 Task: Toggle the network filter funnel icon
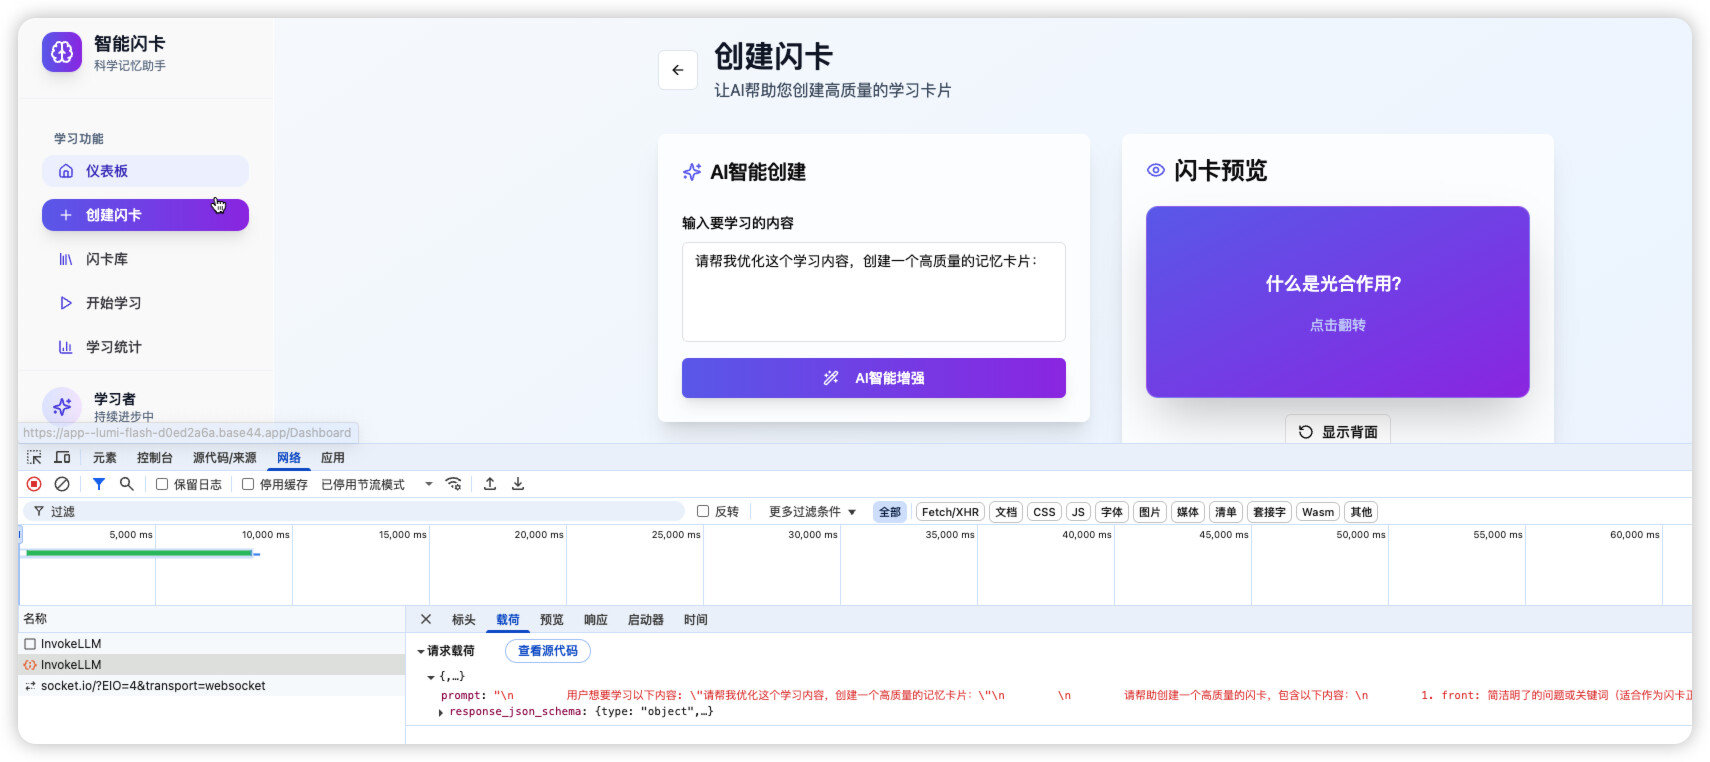[99, 484]
